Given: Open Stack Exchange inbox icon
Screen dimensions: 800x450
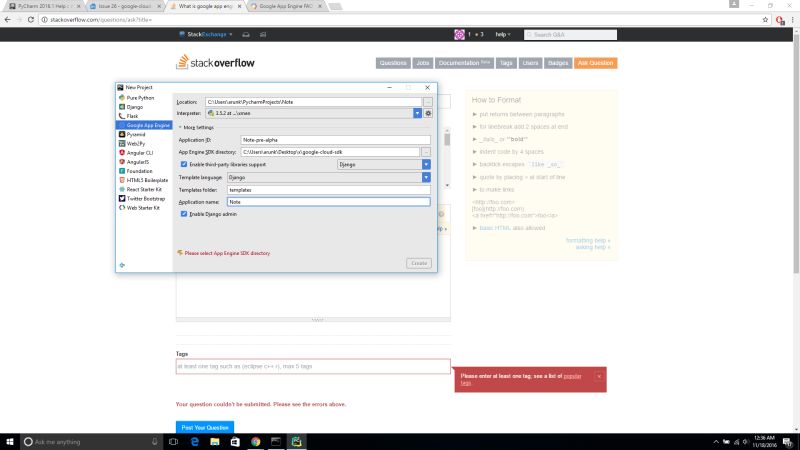Looking at the screenshot, I should 246,35.
